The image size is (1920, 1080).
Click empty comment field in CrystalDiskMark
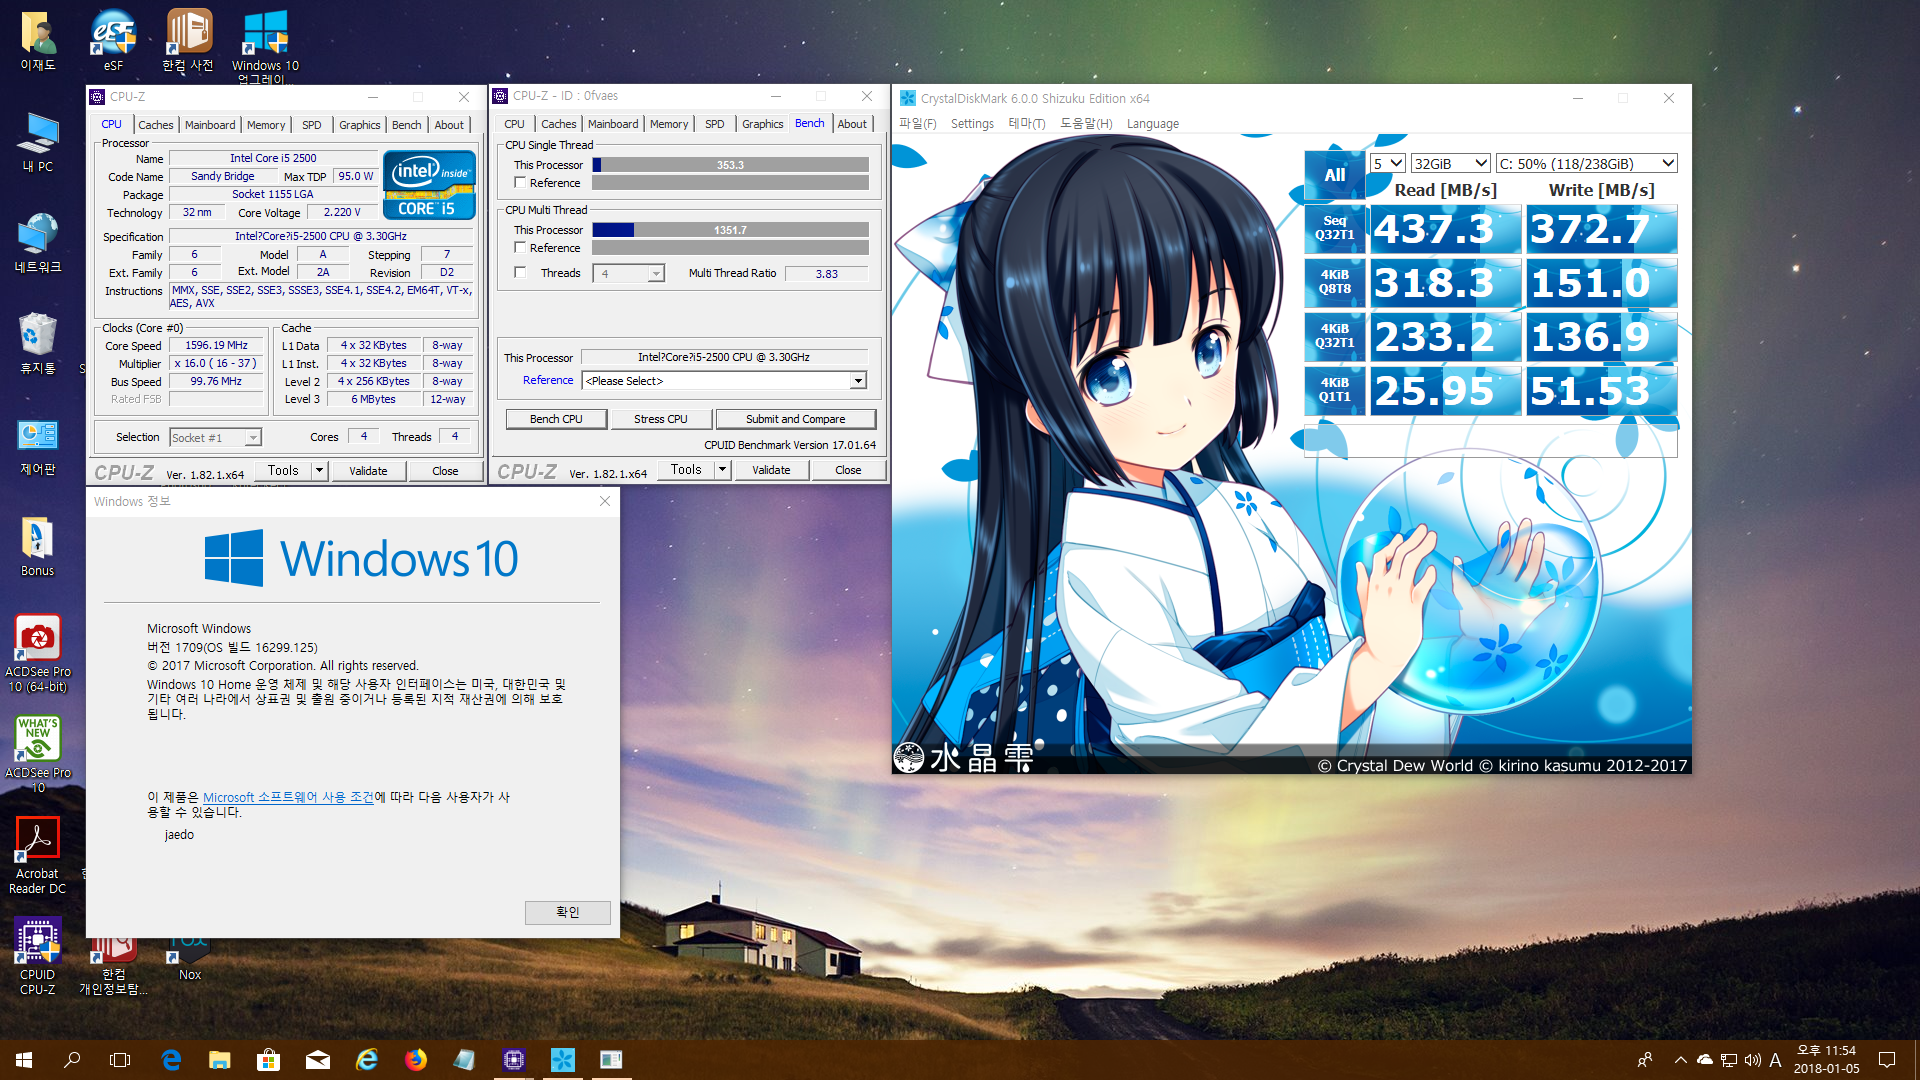[1490, 441]
